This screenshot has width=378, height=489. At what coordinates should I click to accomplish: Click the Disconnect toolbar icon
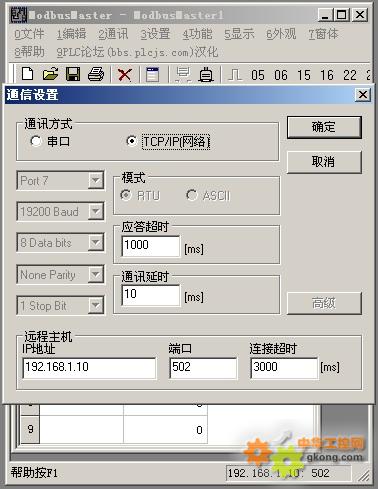pos(206,74)
